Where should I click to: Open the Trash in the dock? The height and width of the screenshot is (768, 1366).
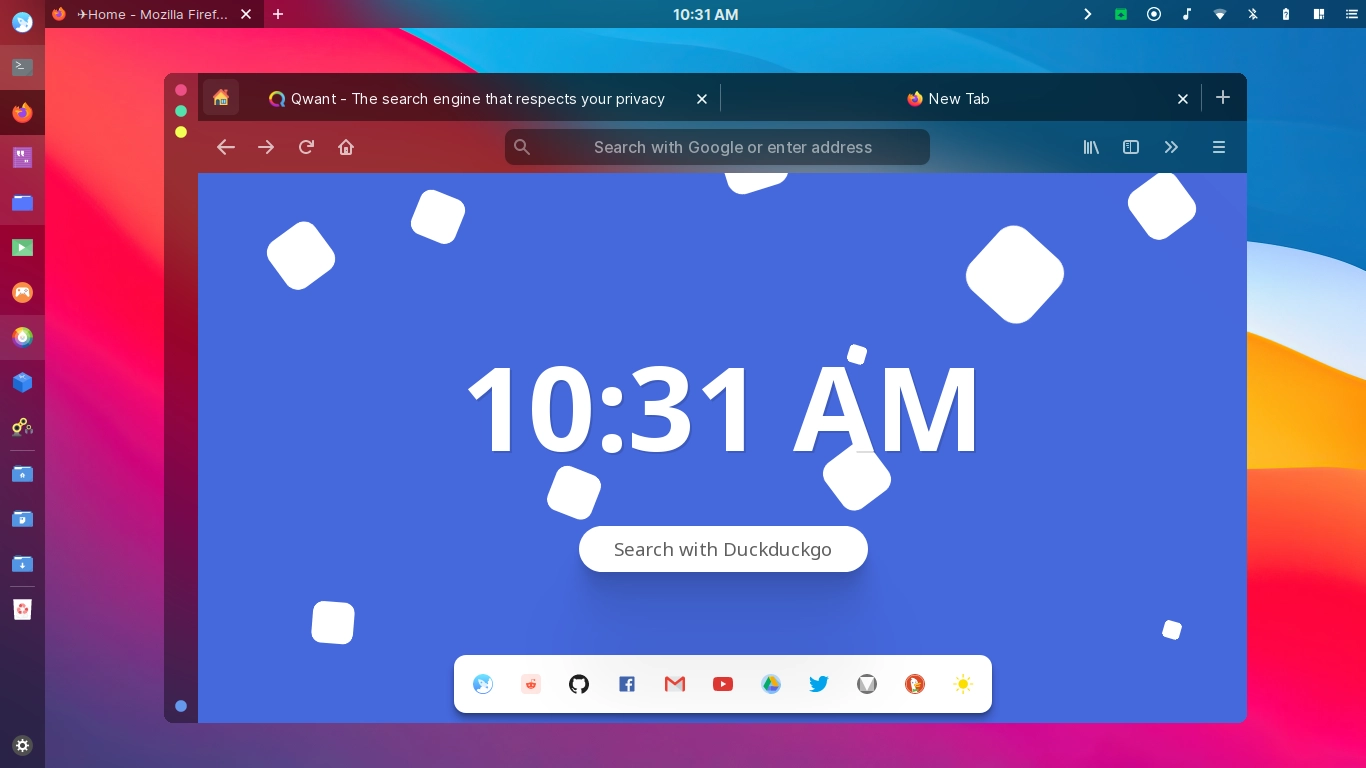coord(22,609)
